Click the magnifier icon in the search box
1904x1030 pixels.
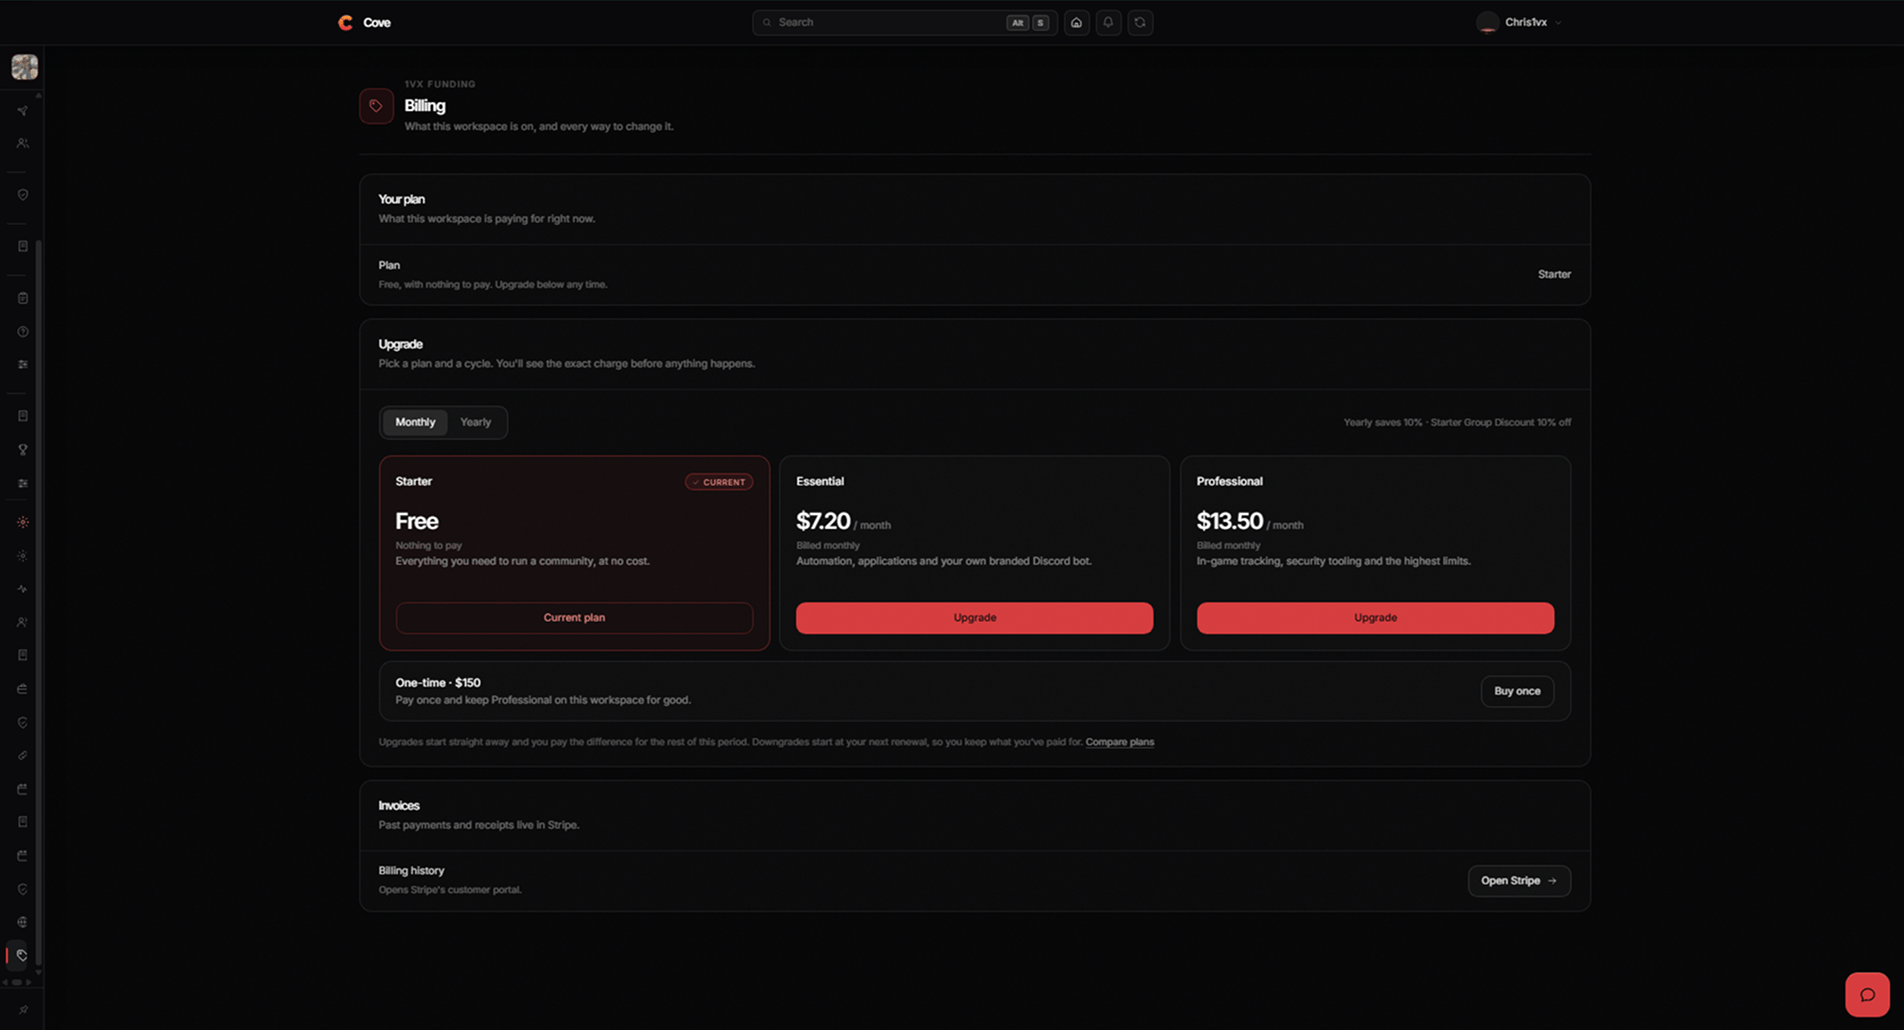767,22
